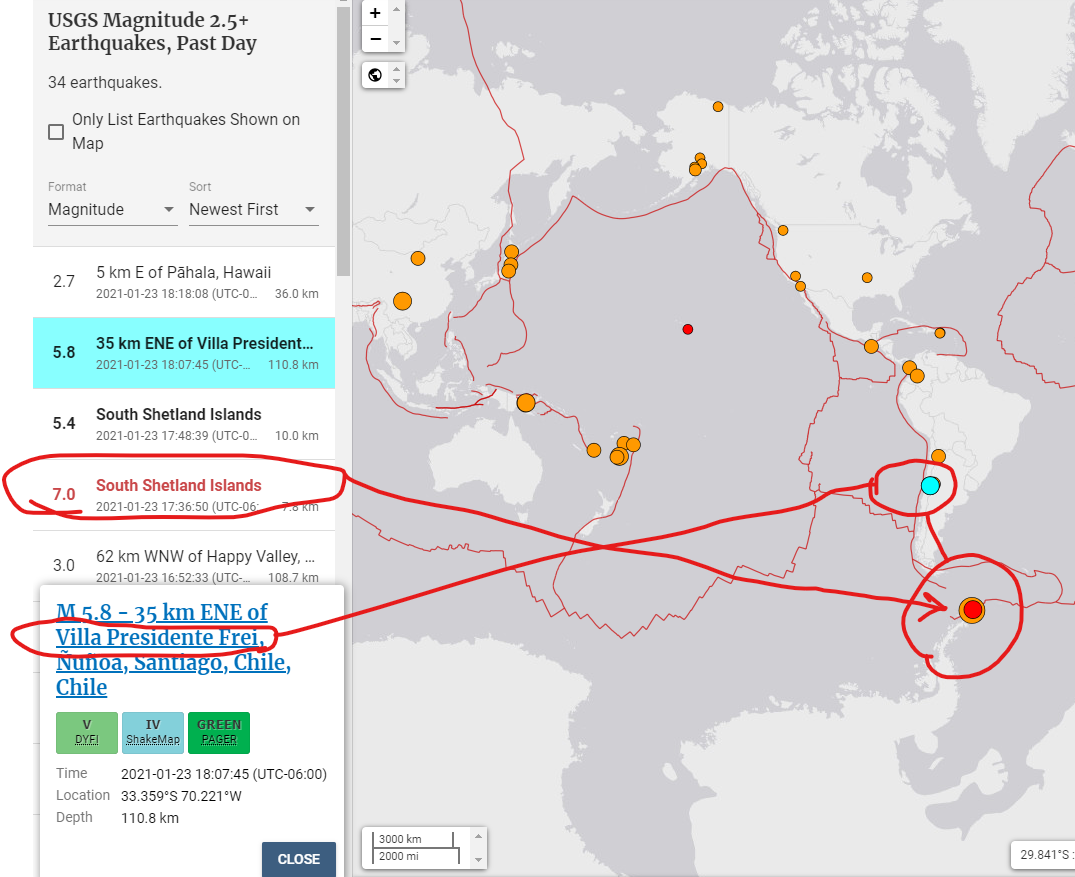Click the orange marker in British Columbia
Image resolution: width=1075 pixels, height=877 pixels.
coord(783,230)
